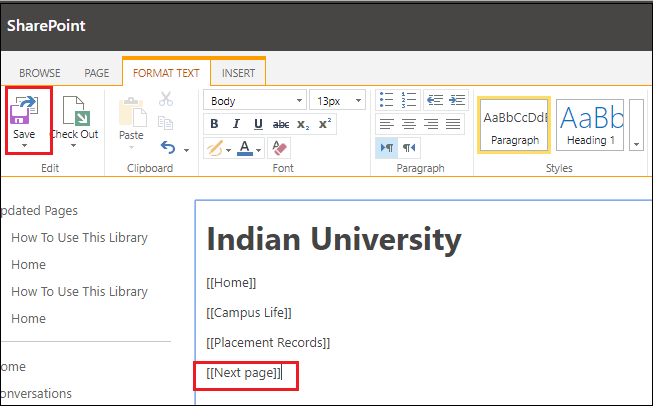Click the Undo arrow icon
The width and height of the screenshot is (653, 406).
coord(168,147)
